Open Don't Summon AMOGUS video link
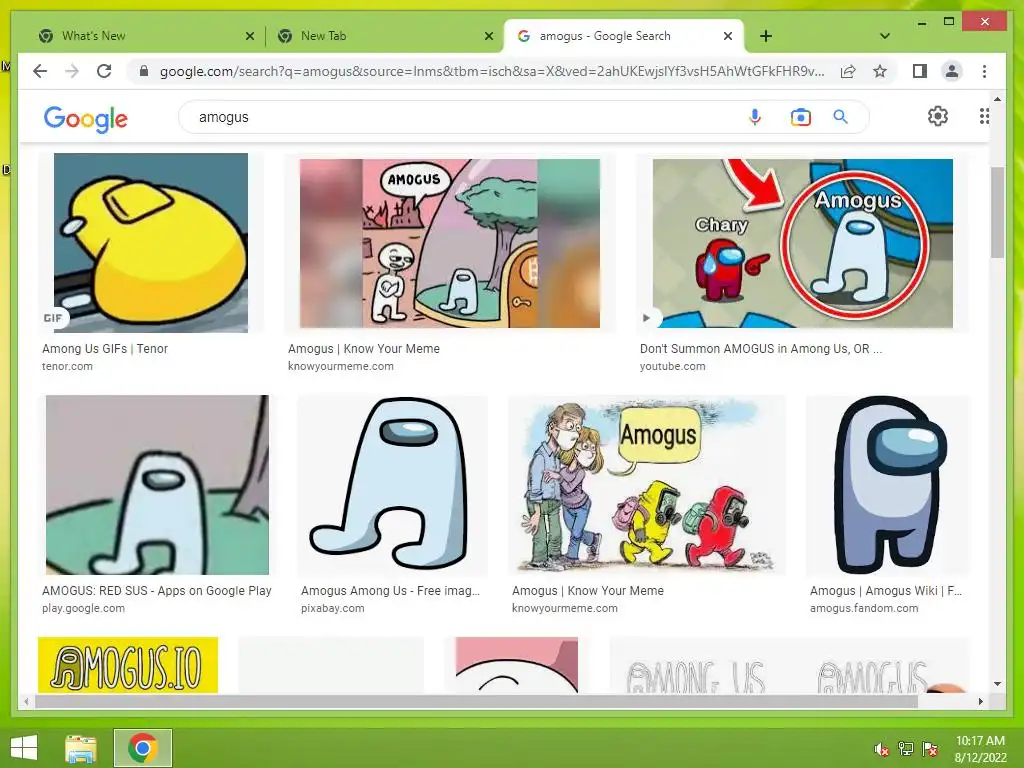This screenshot has width=1024, height=768. click(x=761, y=349)
